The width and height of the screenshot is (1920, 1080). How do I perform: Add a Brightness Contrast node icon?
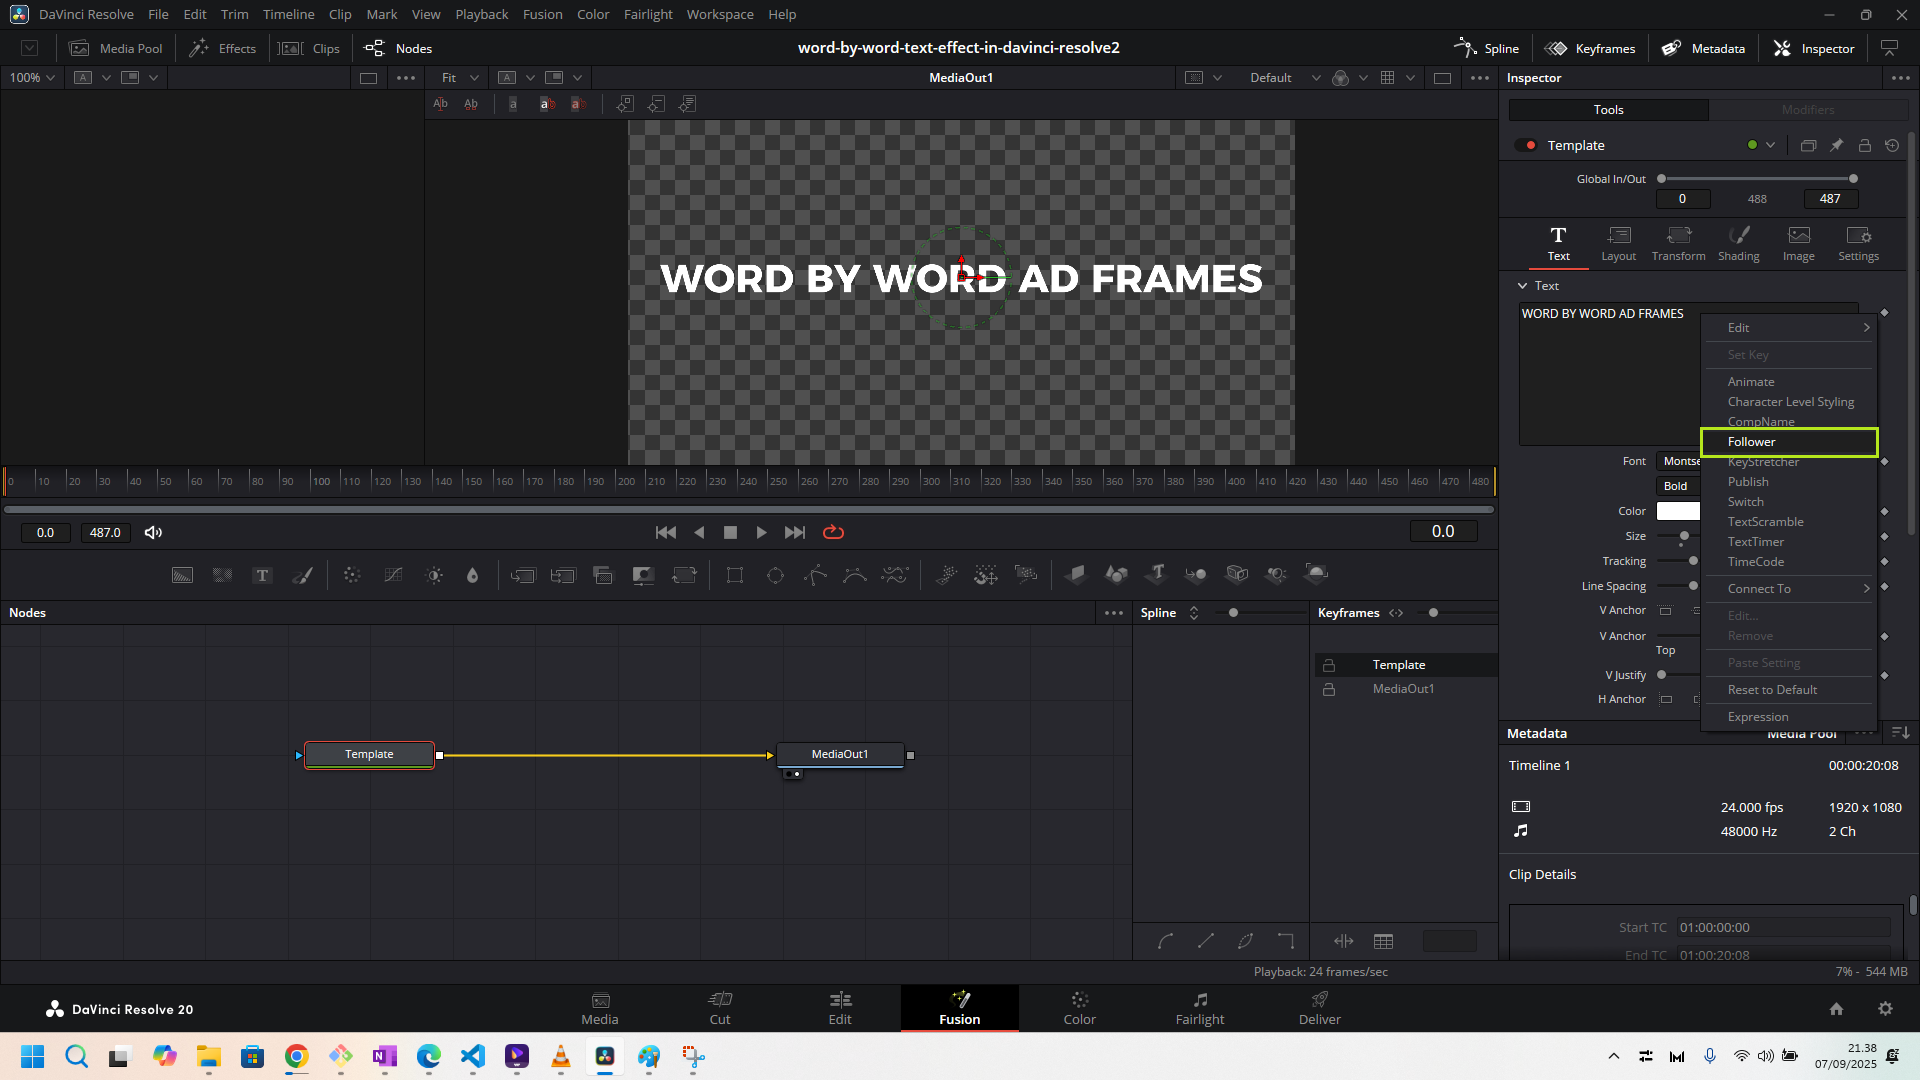[434, 575]
